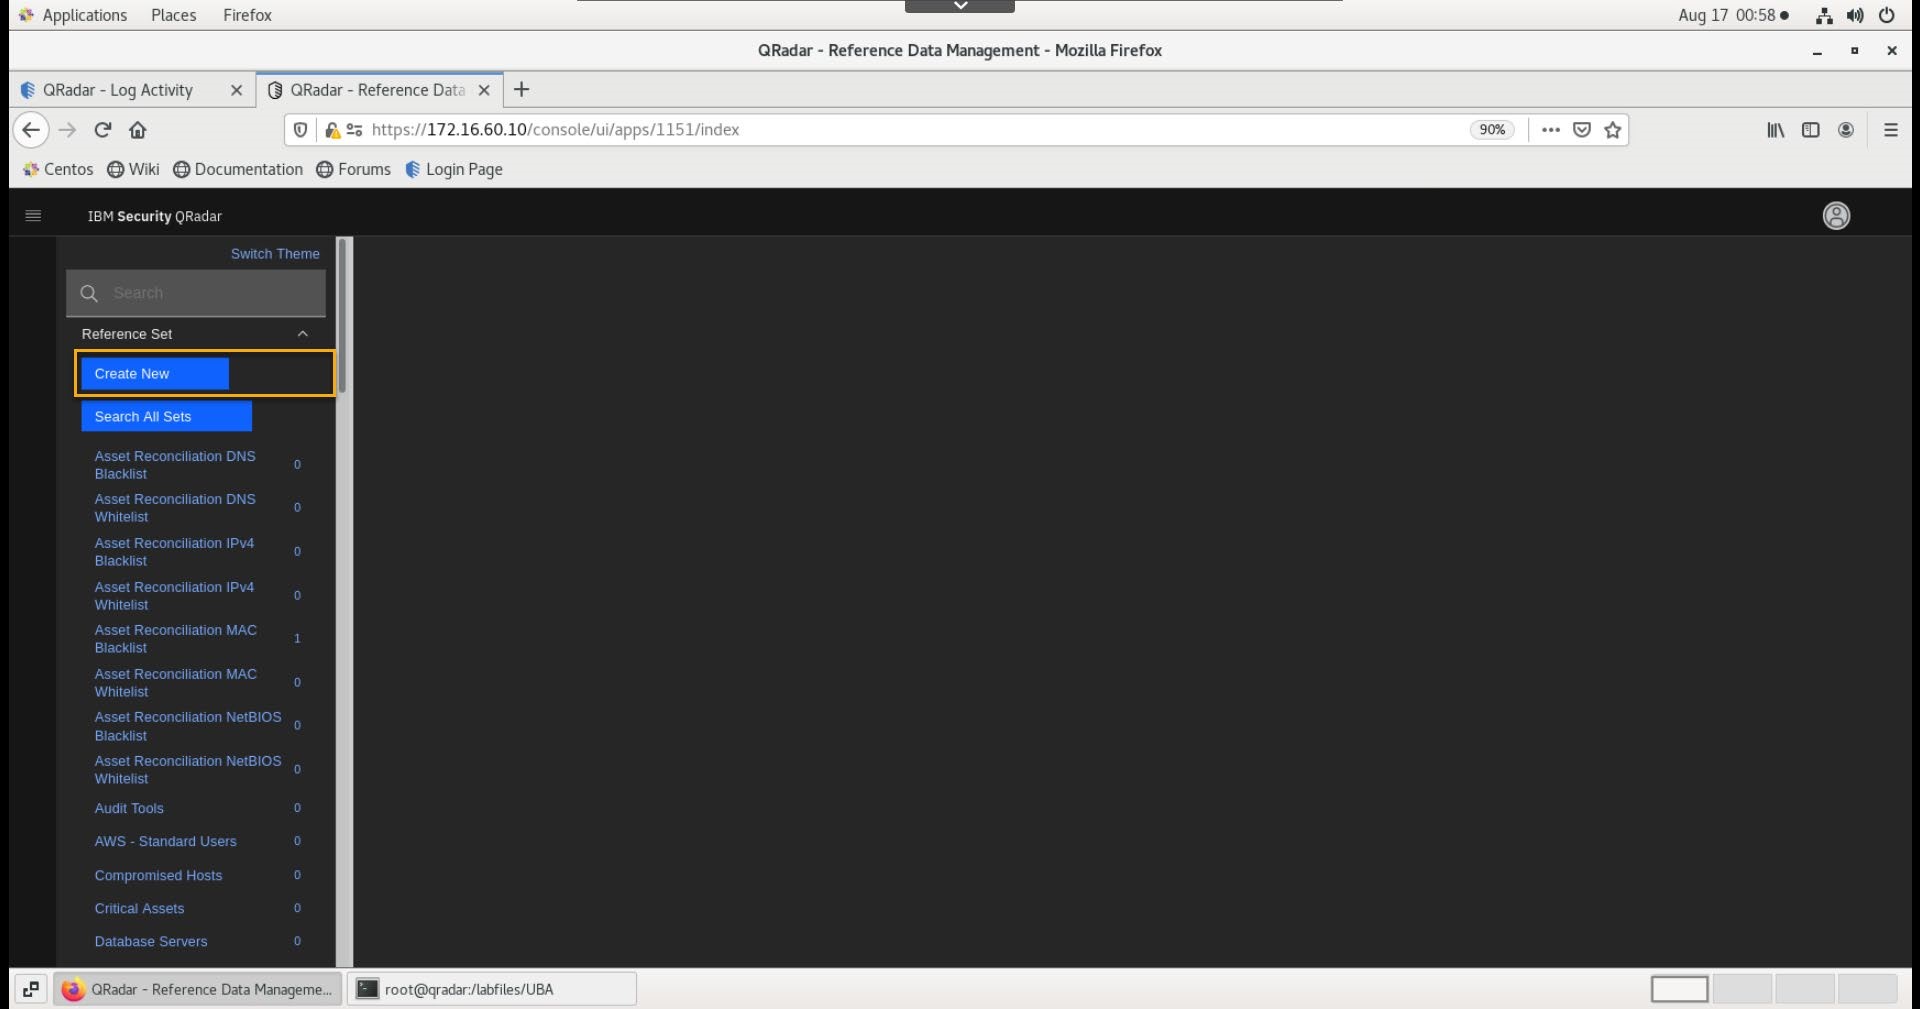Open a new browser tab
Screen dimensions: 1920x1009
pos(521,90)
